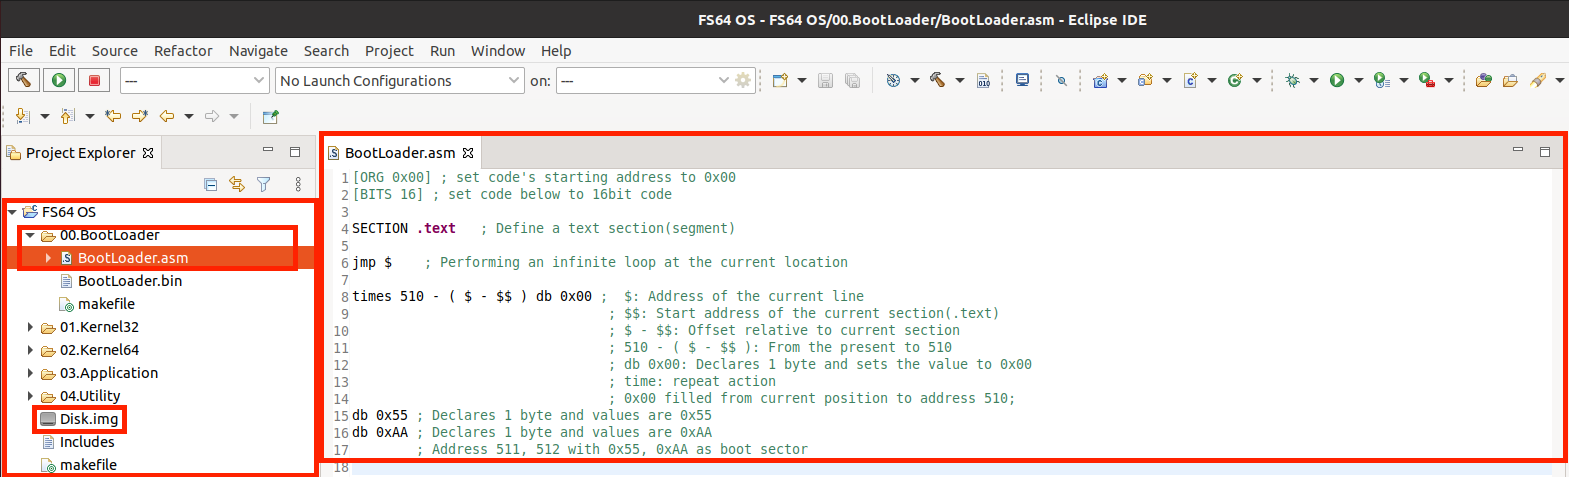The image size is (1569, 477).
Task: Click the Project Explorer filter funnel icon
Action: click(x=264, y=184)
